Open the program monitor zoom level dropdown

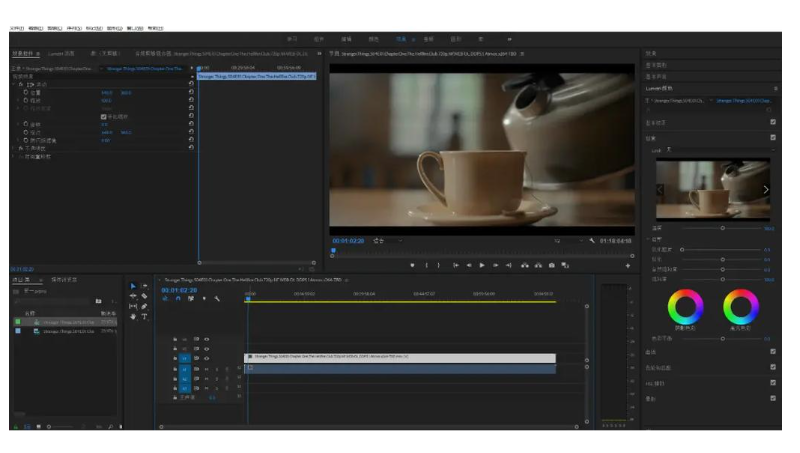coord(387,241)
